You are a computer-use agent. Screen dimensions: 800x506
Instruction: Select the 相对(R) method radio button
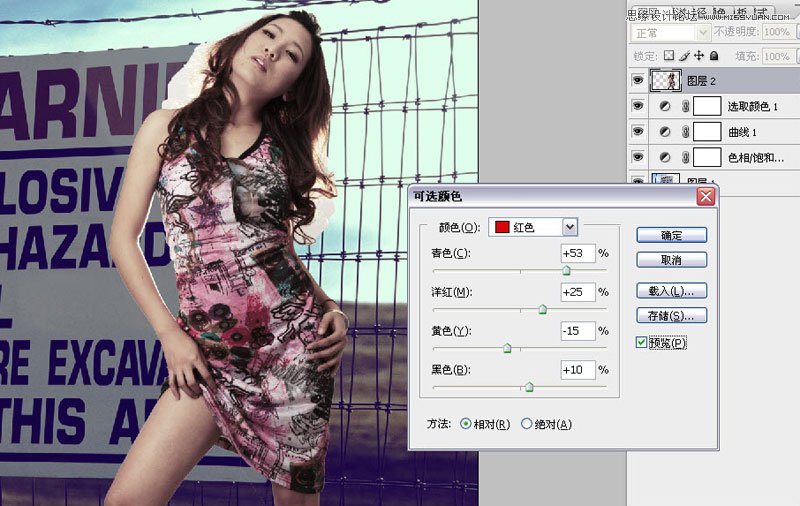465,424
